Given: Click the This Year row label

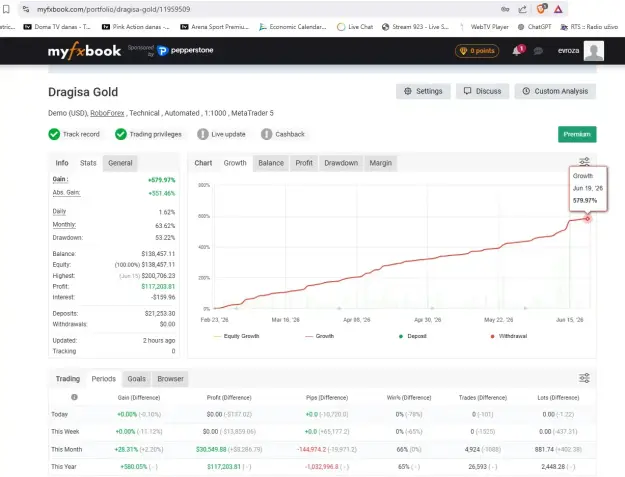Looking at the screenshot, I should click(x=64, y=467).
